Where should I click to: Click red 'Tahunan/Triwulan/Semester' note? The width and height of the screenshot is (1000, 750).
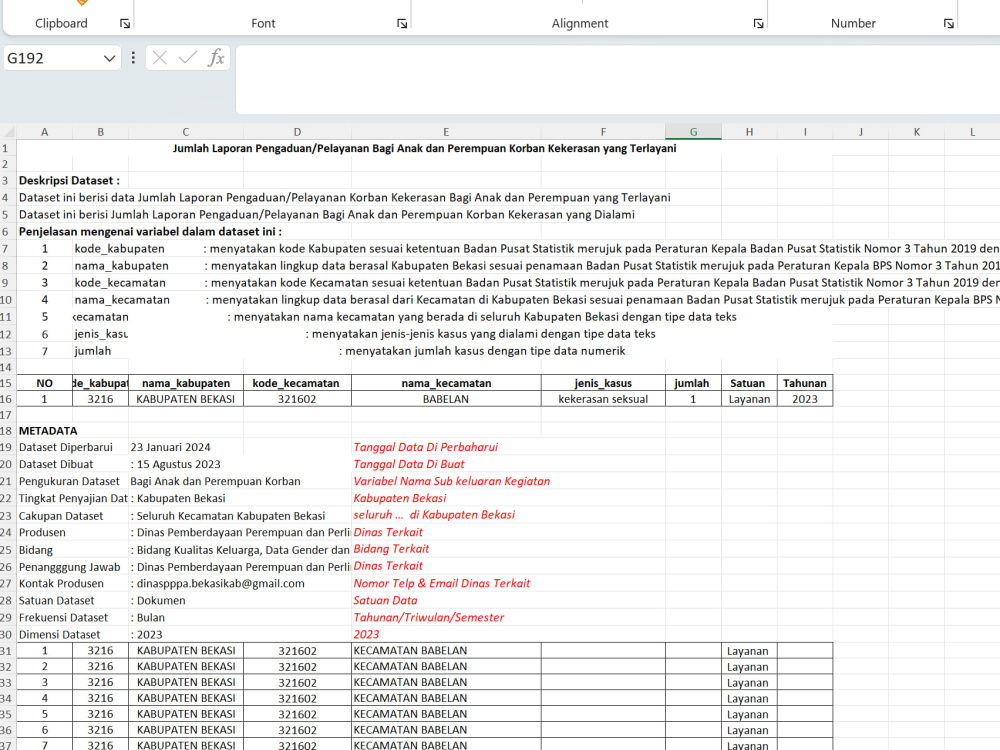pyautogui.click(x=429, y=617)
